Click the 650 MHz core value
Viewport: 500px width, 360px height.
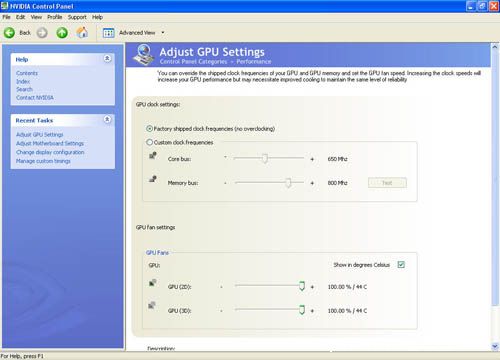[337, 159]
